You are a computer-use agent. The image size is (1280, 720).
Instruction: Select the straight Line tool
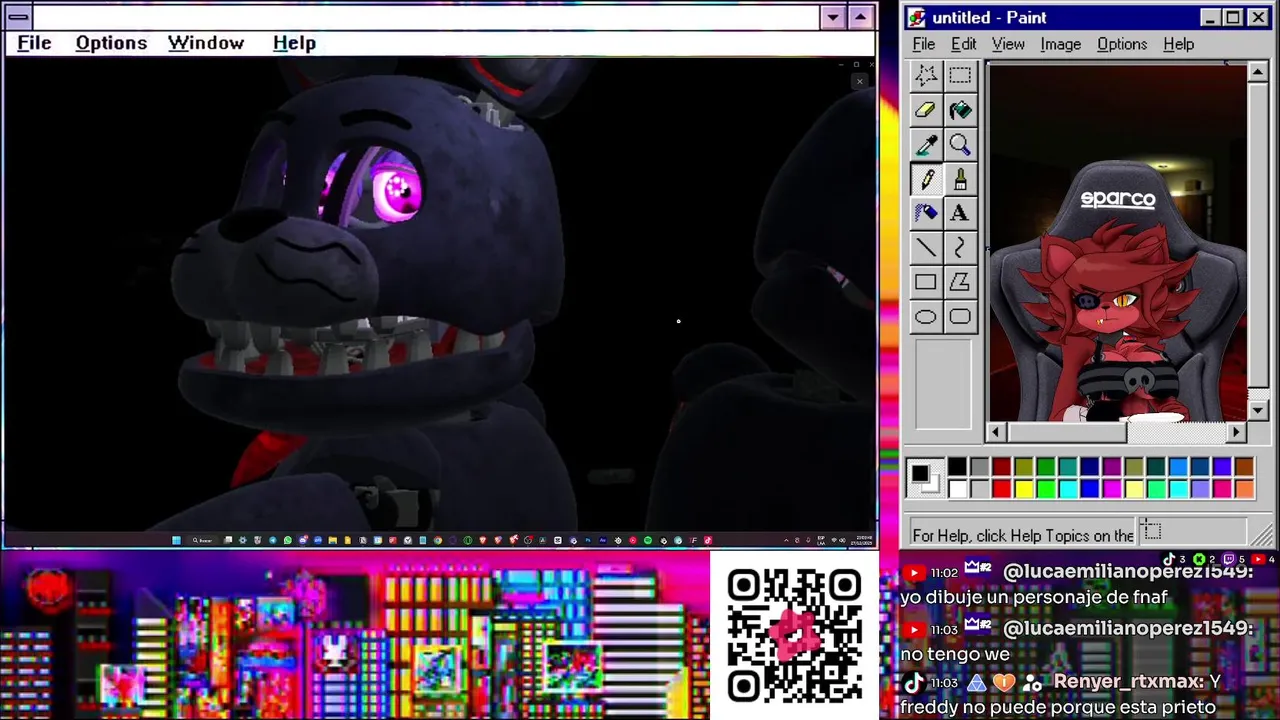pos(926,248)
